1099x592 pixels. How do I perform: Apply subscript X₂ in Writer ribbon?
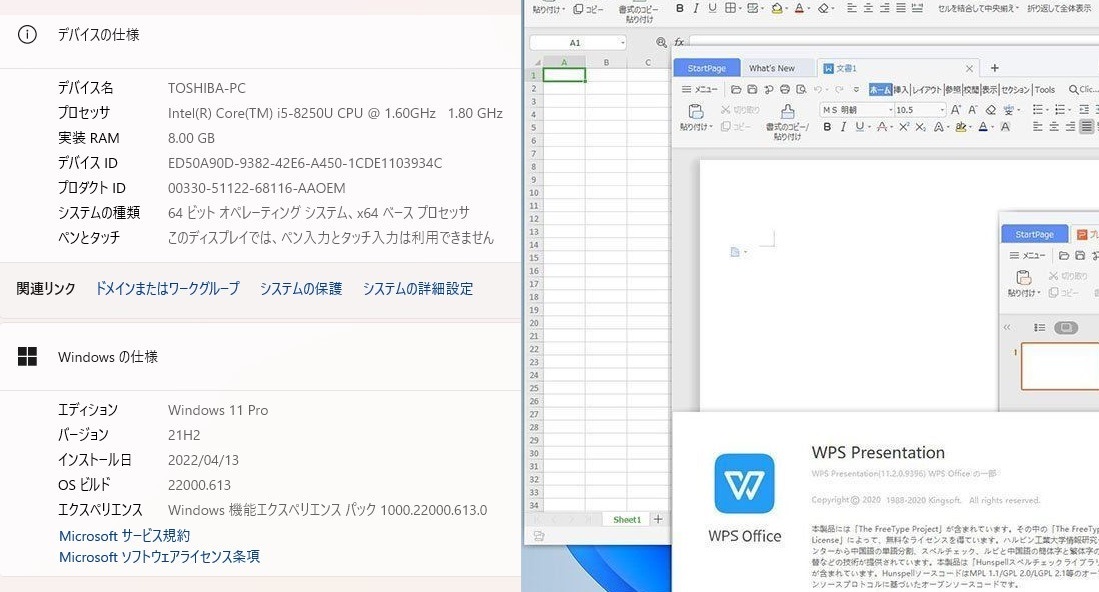(x=920, y=127)
